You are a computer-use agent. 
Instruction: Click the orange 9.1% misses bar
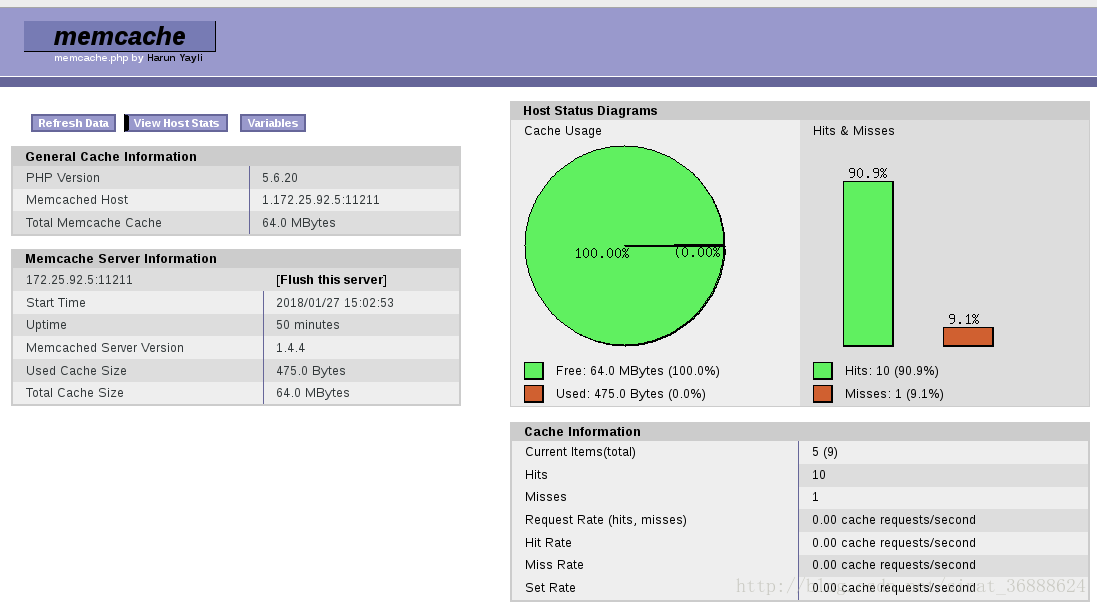pyautogui.click(x=968, y=337)
